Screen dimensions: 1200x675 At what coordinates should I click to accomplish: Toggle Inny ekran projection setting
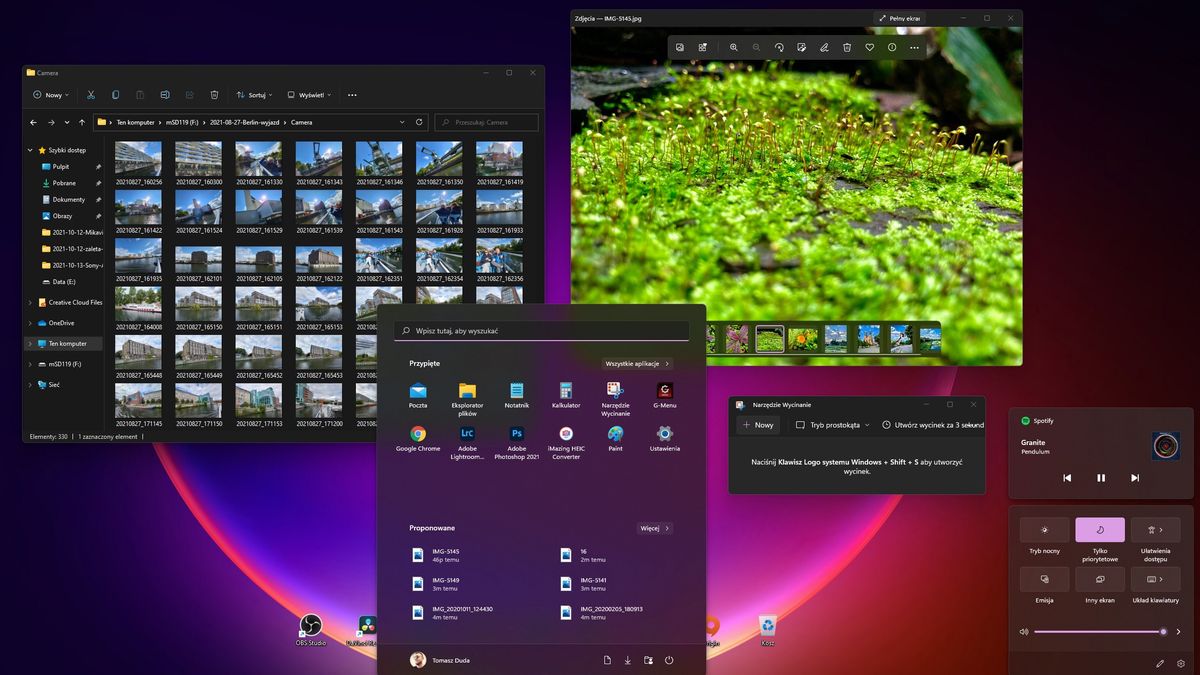pyautogui.click(x=1100, y=579)
